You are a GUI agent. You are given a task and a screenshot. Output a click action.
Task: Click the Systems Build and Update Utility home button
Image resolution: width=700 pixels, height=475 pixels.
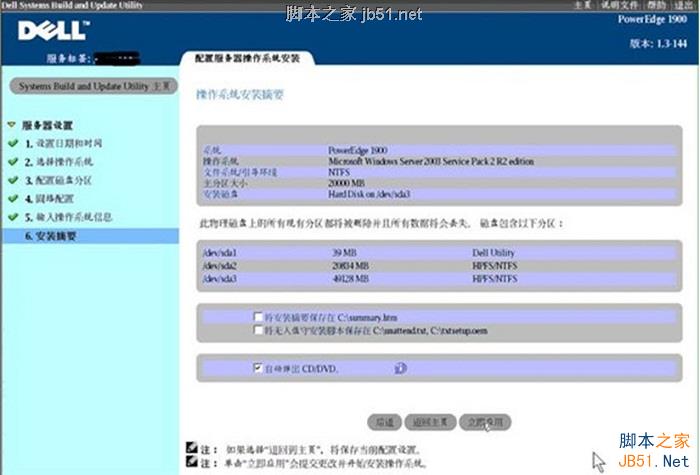pos(94,86)
